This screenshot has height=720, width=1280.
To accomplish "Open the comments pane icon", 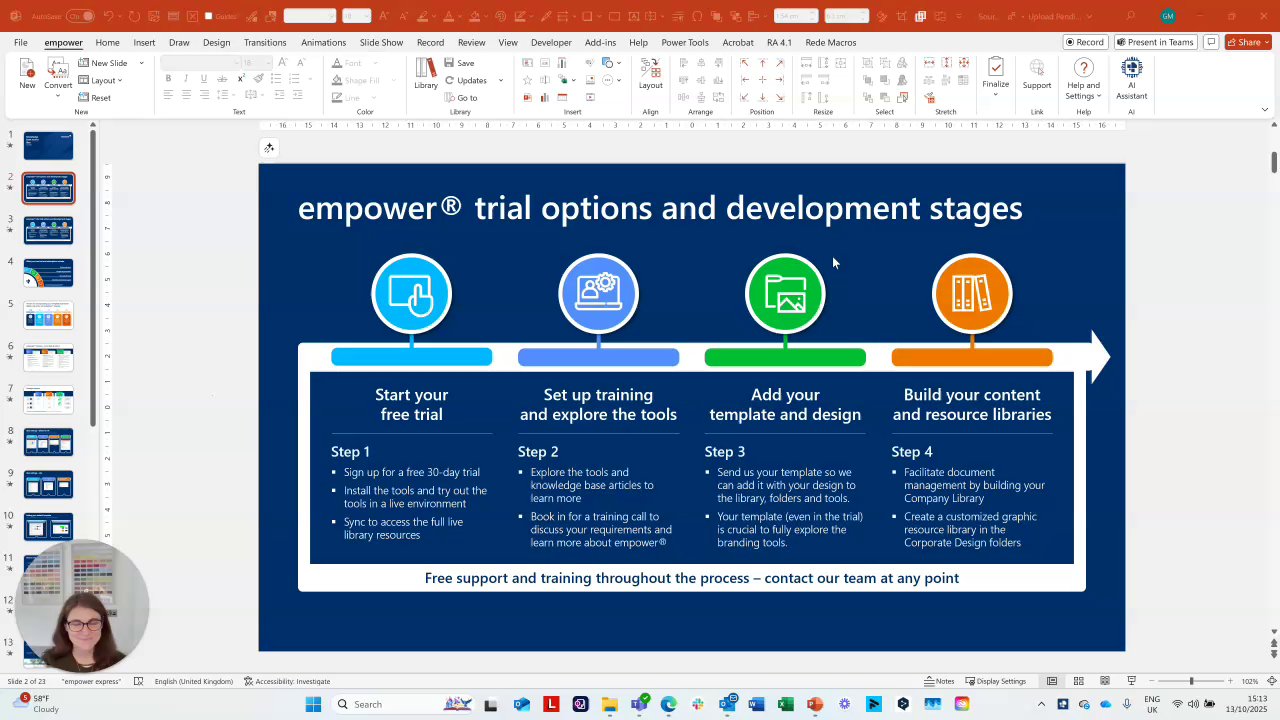I will 1211,42.
